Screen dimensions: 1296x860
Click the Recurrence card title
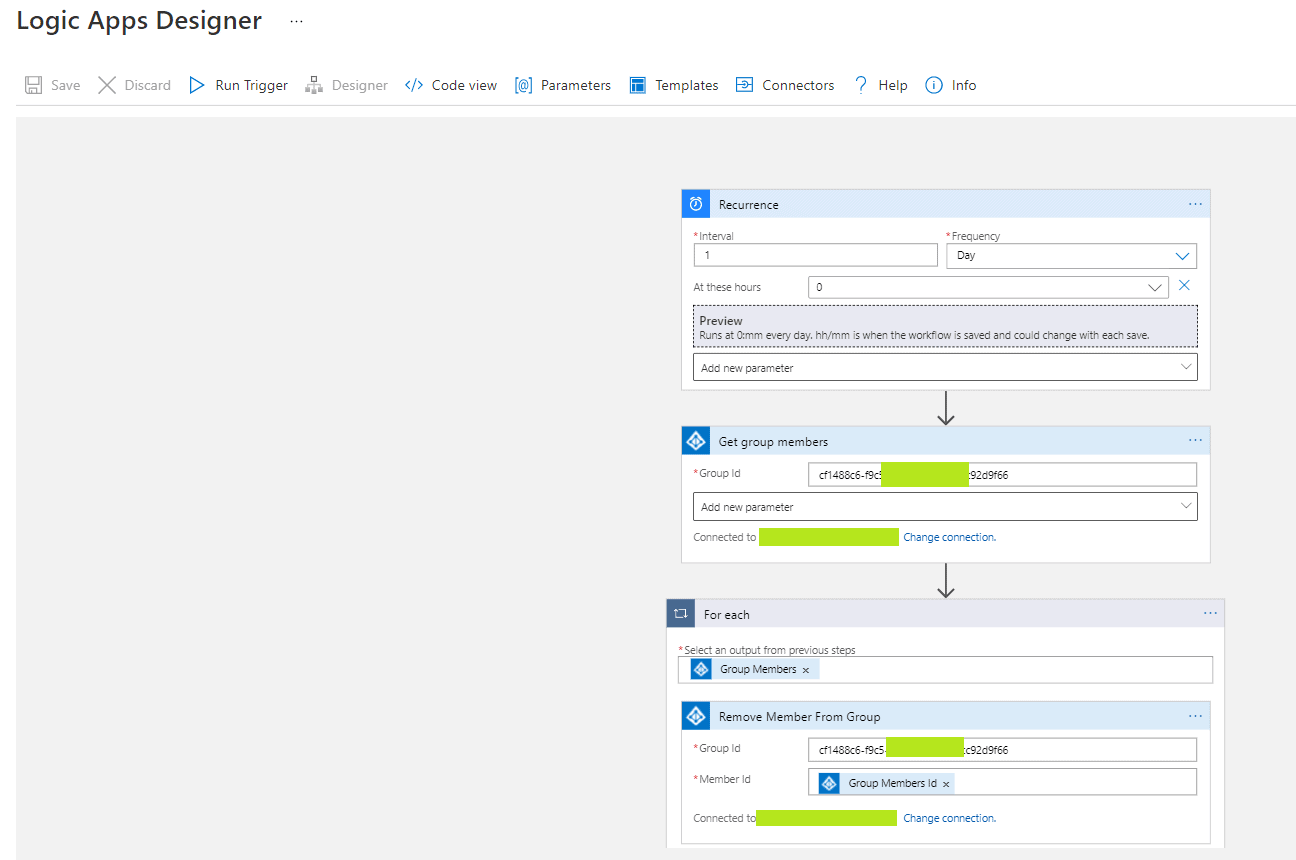pyautogui.click(x=748, y=204)
